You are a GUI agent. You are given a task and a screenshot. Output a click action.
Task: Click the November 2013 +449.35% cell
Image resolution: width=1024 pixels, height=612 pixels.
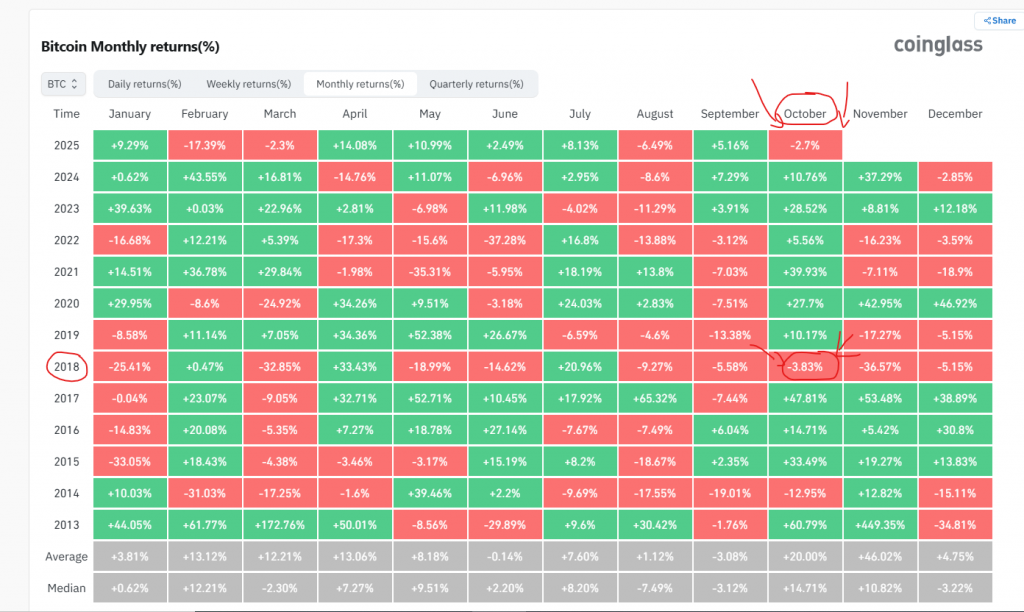tap(880, 525)
